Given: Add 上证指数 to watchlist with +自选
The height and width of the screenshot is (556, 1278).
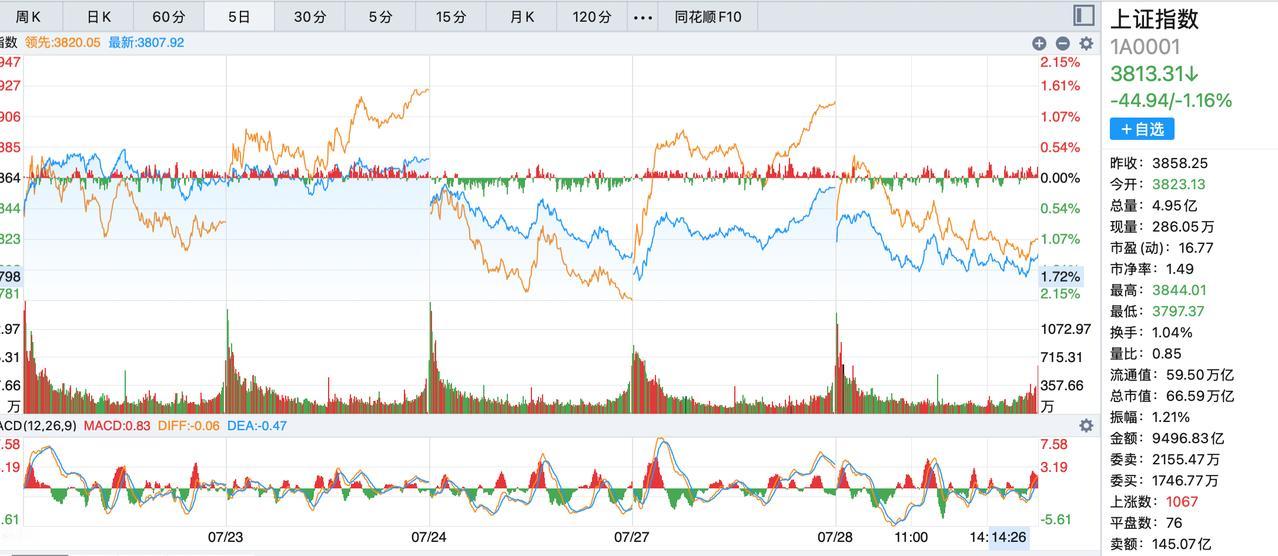Looking at the screenshot, I should tap(1142, 129).
